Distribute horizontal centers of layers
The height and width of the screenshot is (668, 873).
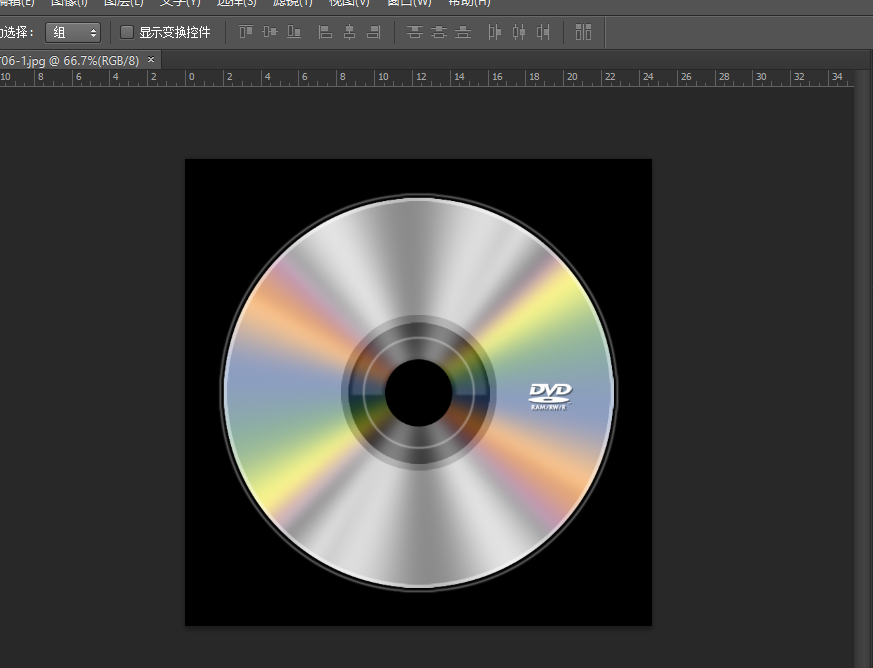pos(519,32)
